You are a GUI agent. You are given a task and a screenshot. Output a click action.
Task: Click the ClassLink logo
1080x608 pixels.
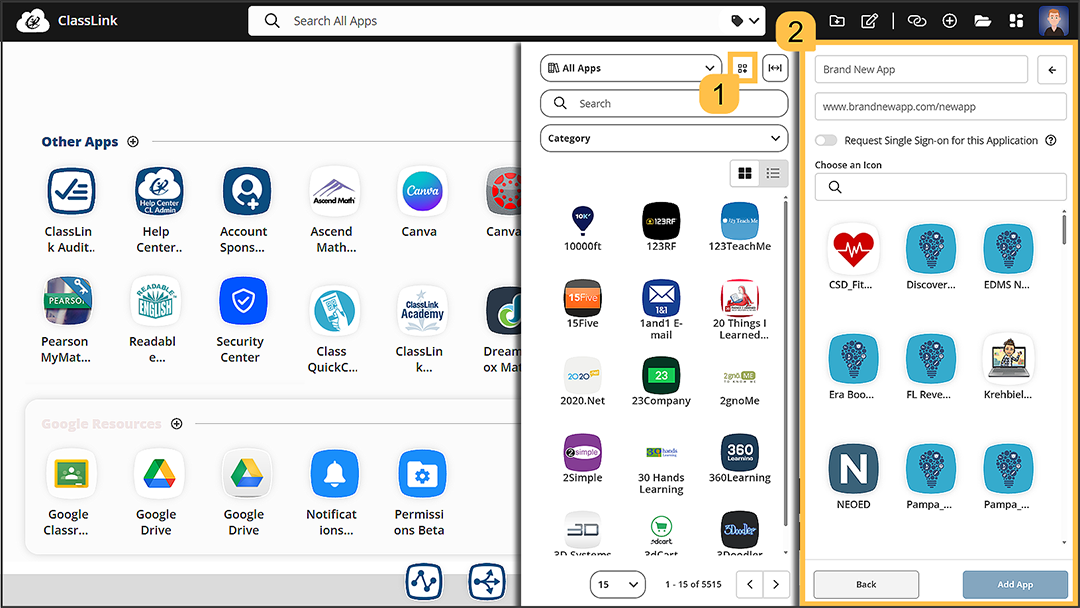click(67, 21)
